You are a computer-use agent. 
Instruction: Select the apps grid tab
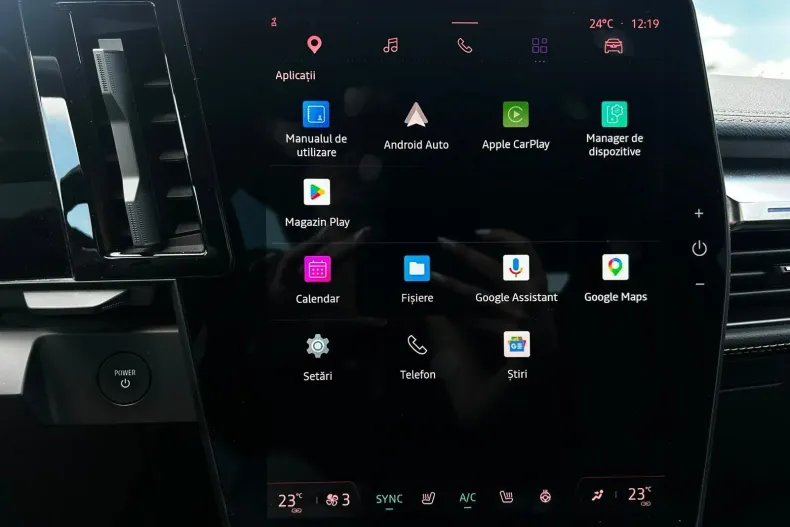pyautogui.click(x=539, y=46)
